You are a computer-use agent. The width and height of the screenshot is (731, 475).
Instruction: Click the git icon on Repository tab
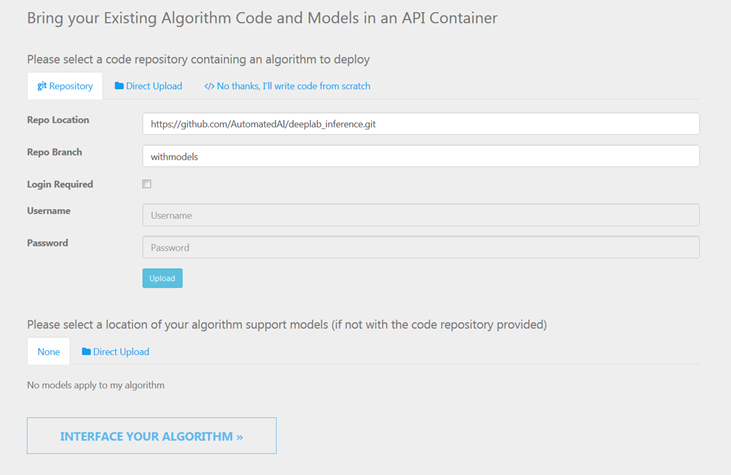click(x=42, y=86)
